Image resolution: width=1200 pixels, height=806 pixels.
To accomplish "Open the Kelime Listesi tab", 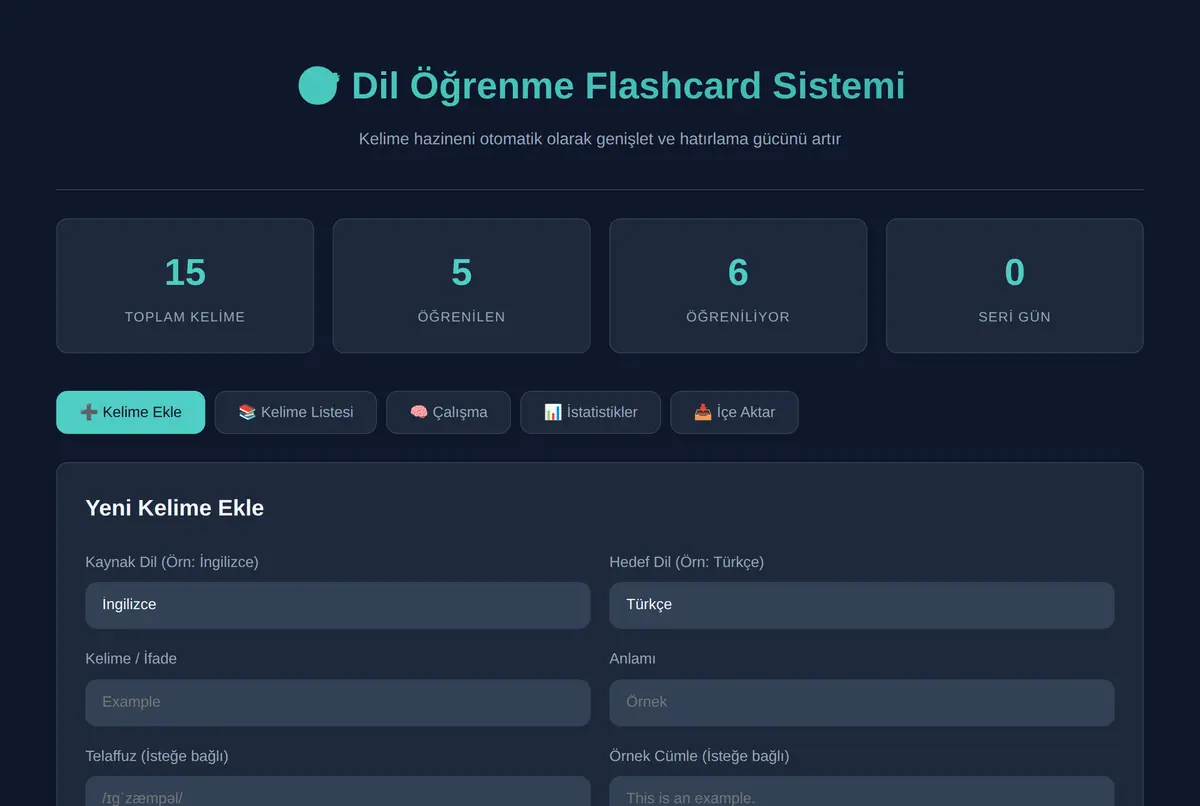I will (296, 412).
